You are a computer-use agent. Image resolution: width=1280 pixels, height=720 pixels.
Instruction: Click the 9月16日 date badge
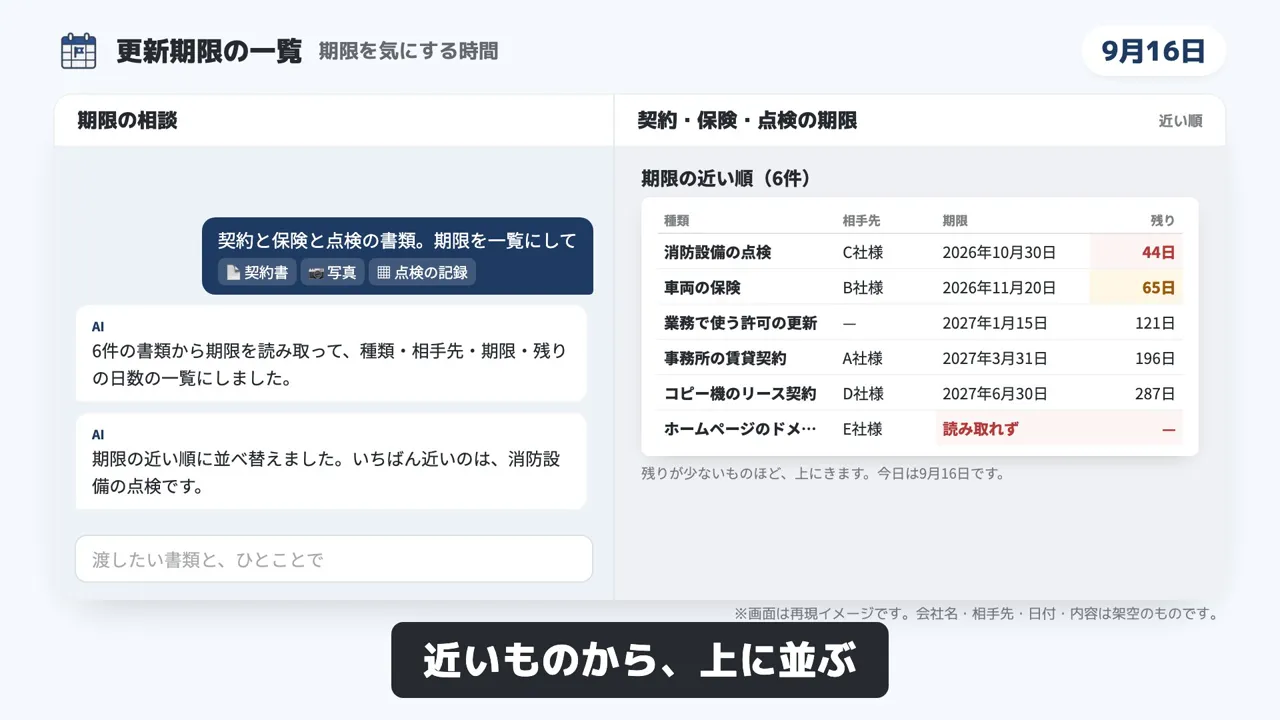[1154, 51]
